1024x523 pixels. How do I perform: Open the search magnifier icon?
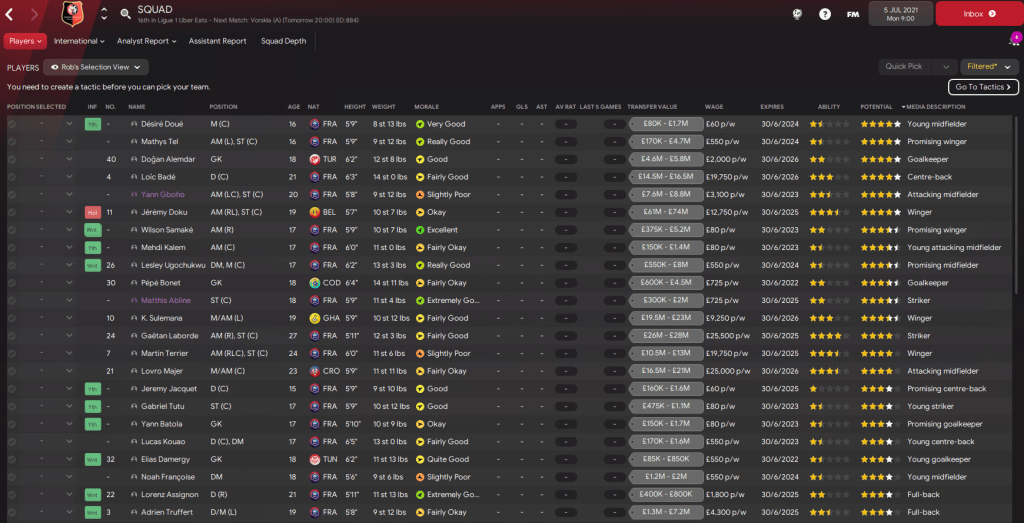pyautogui.click(x=125, y=14)
